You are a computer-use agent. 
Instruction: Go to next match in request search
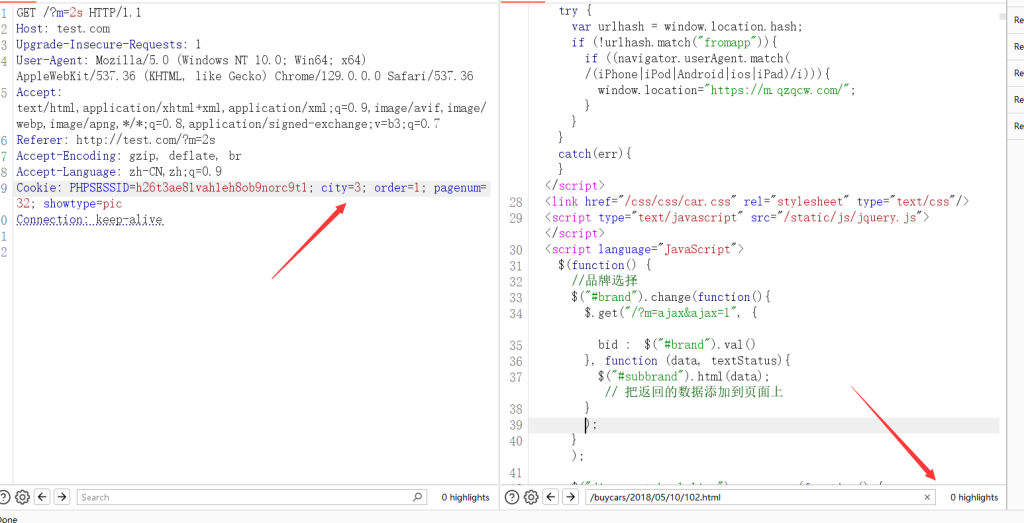(x=62, y=497)
